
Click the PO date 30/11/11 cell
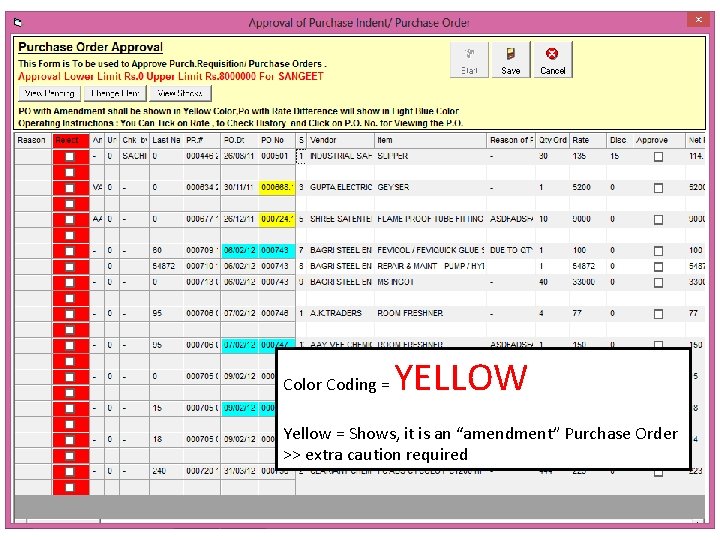(239, 187)
